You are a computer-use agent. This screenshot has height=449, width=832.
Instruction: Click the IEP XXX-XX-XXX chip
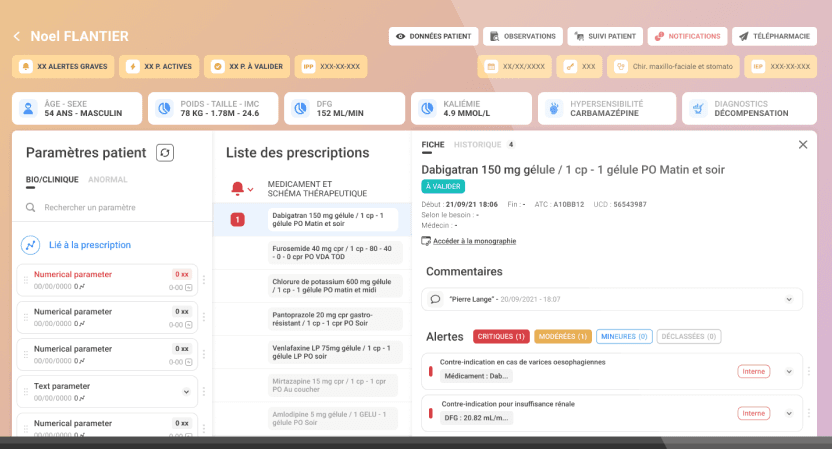(781, 66)
